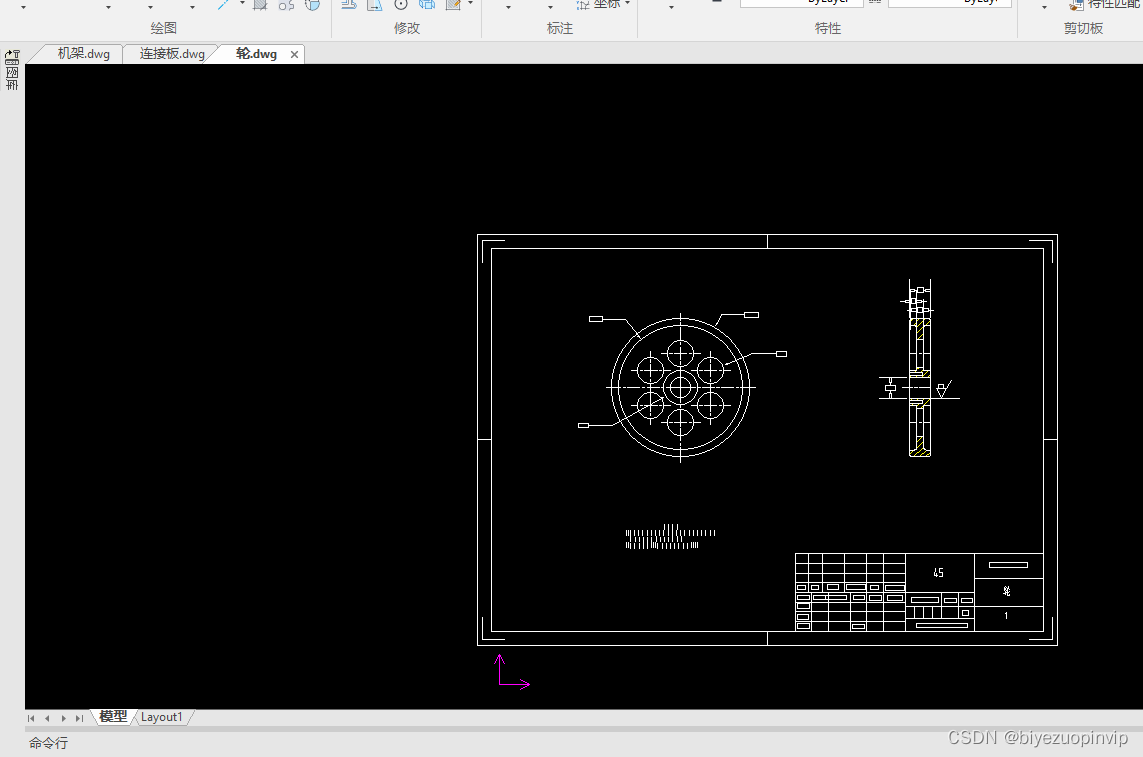This screenshot has height=757, width=1143.
Task: Open the first ByLayer combo box in 特性
Action: coord(802,3)
